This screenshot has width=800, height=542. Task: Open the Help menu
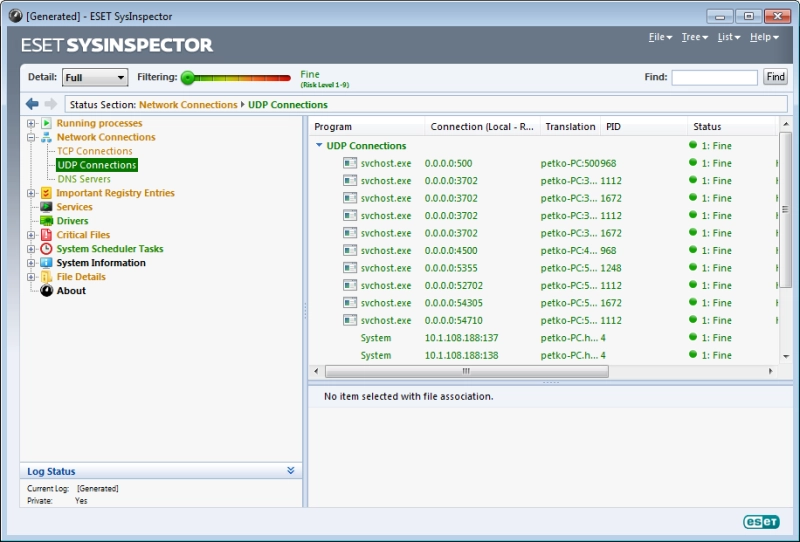[x=764, y=37]
